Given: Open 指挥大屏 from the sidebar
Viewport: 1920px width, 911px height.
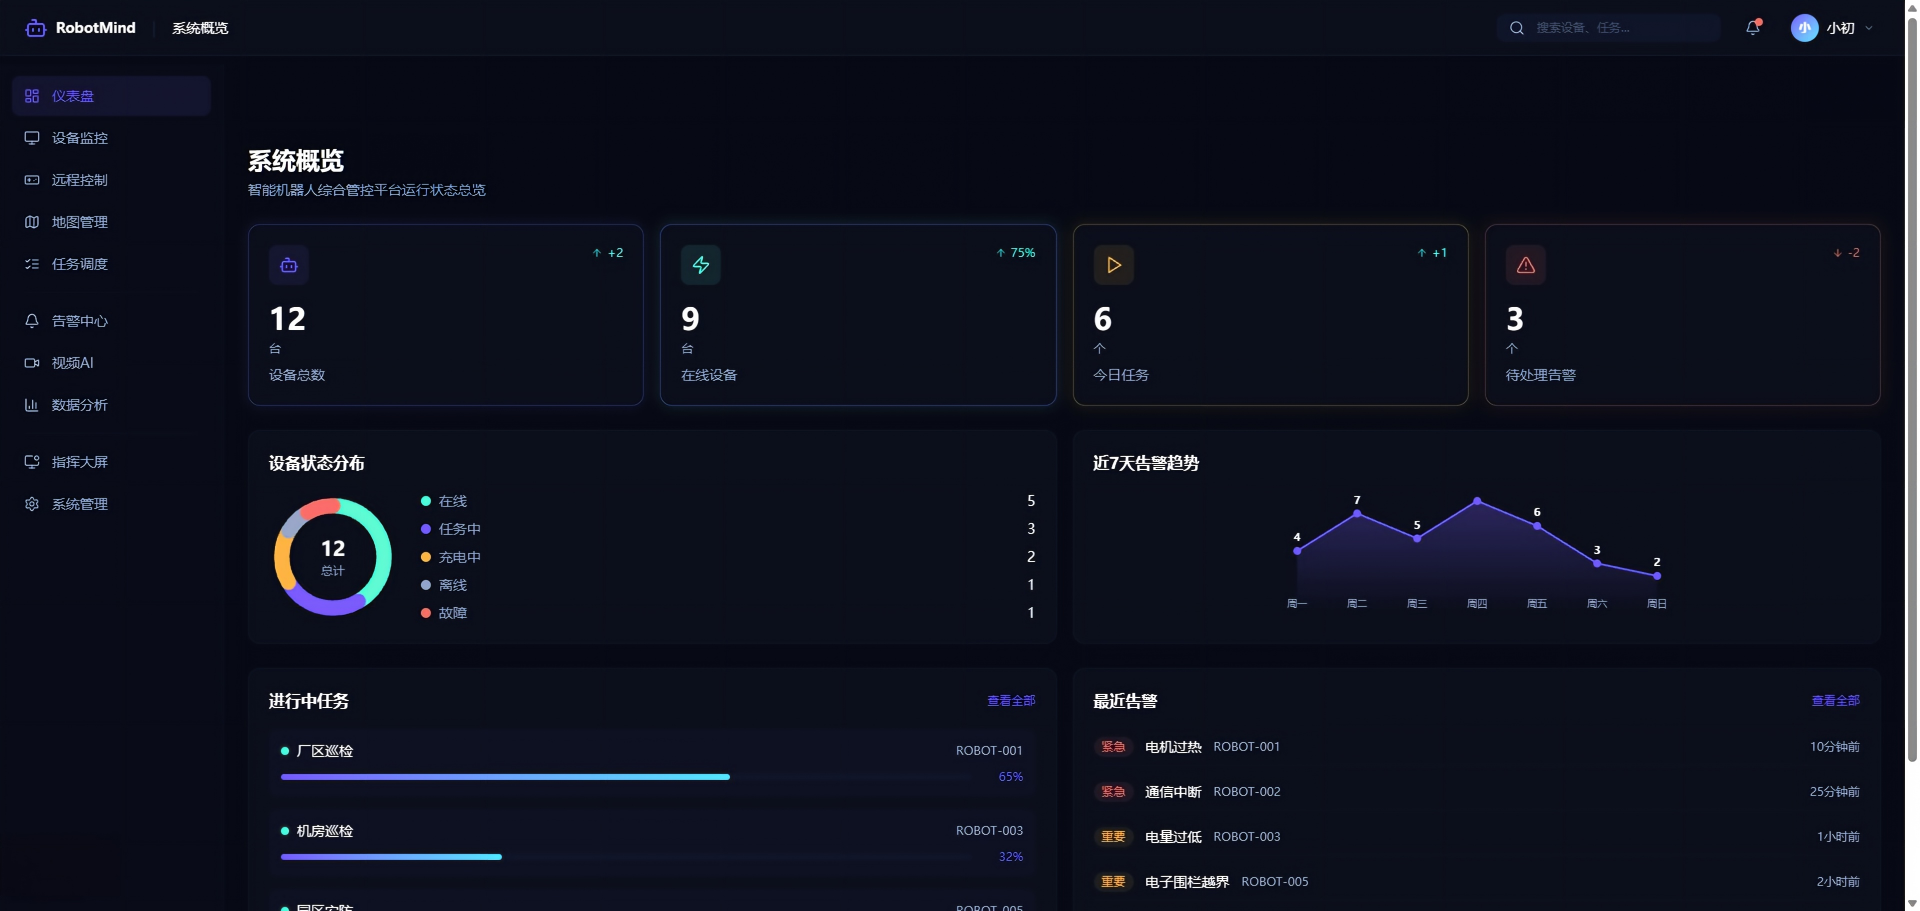Looking at the screenshot, I should 111,462.
